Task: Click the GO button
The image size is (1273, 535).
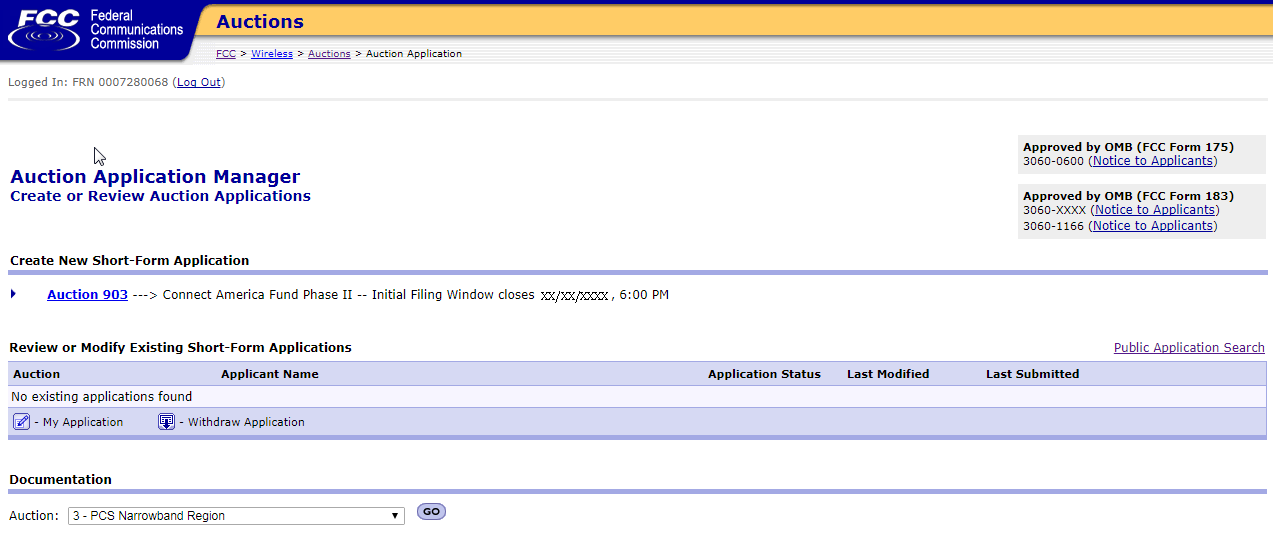Action: click(431, 511)
